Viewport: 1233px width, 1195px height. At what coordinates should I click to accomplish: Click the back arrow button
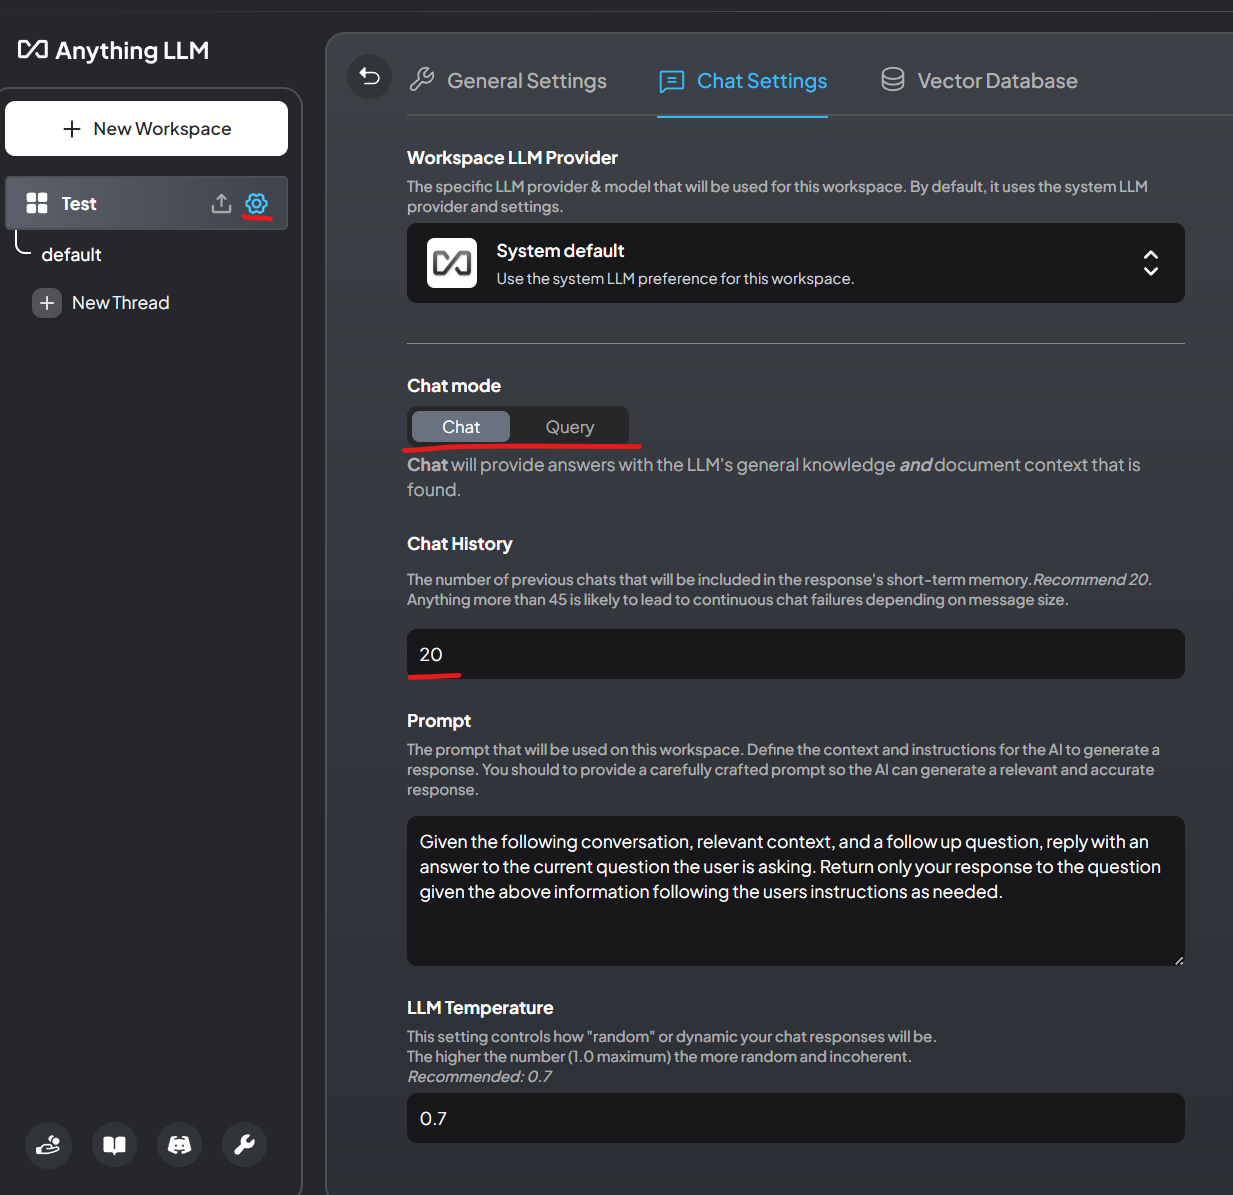[x=369, y=77]
